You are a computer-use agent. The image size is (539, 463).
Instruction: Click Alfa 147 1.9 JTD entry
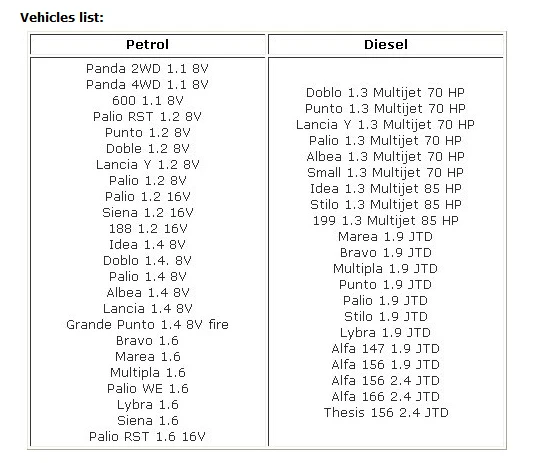click(385, 349)
